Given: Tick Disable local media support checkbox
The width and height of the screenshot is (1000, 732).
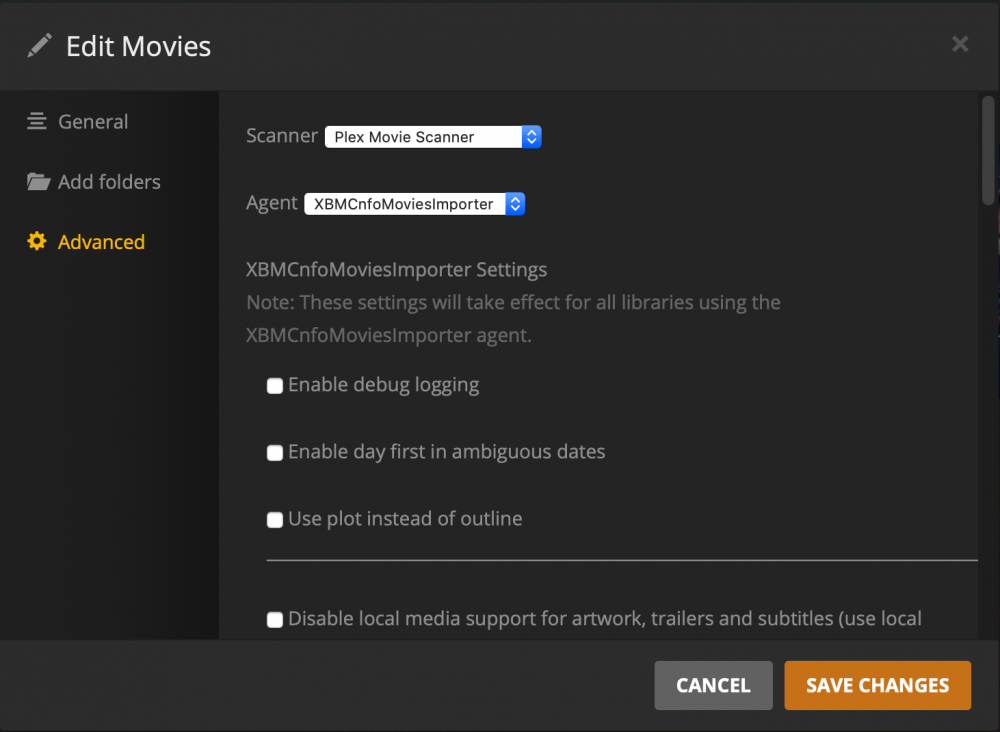Looking at the screenshot, I should tap(275, 620).
